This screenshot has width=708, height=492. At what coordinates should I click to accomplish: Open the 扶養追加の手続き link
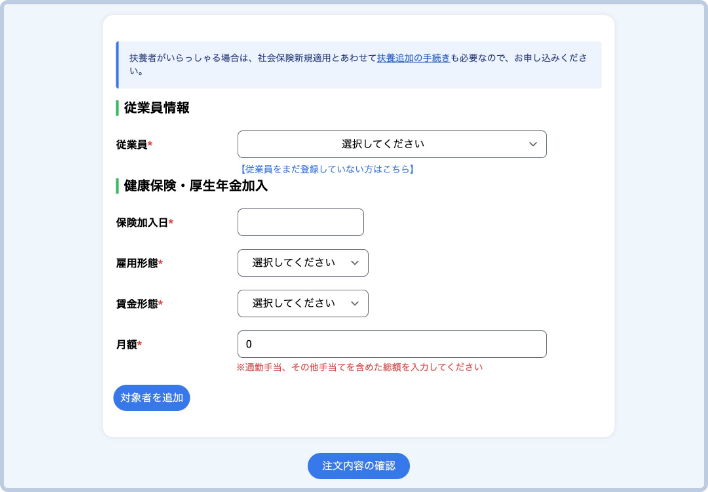(413, 59)
